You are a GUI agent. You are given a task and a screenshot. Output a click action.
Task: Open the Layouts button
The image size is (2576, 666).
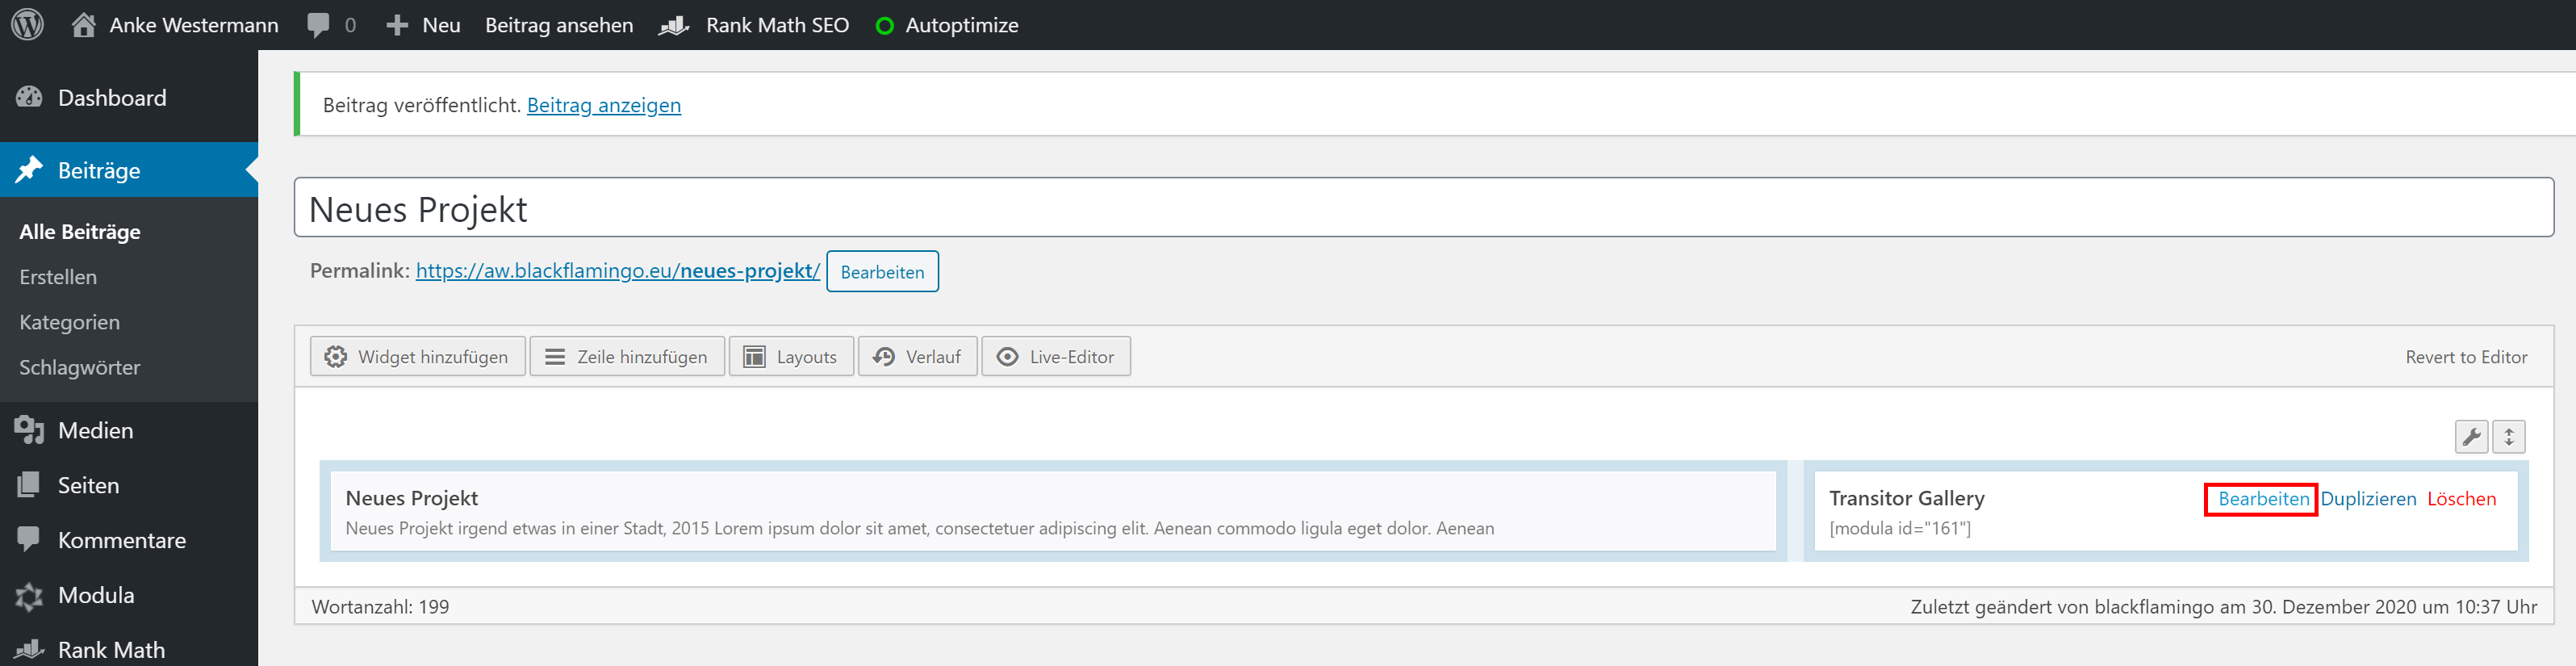[791, 357]
